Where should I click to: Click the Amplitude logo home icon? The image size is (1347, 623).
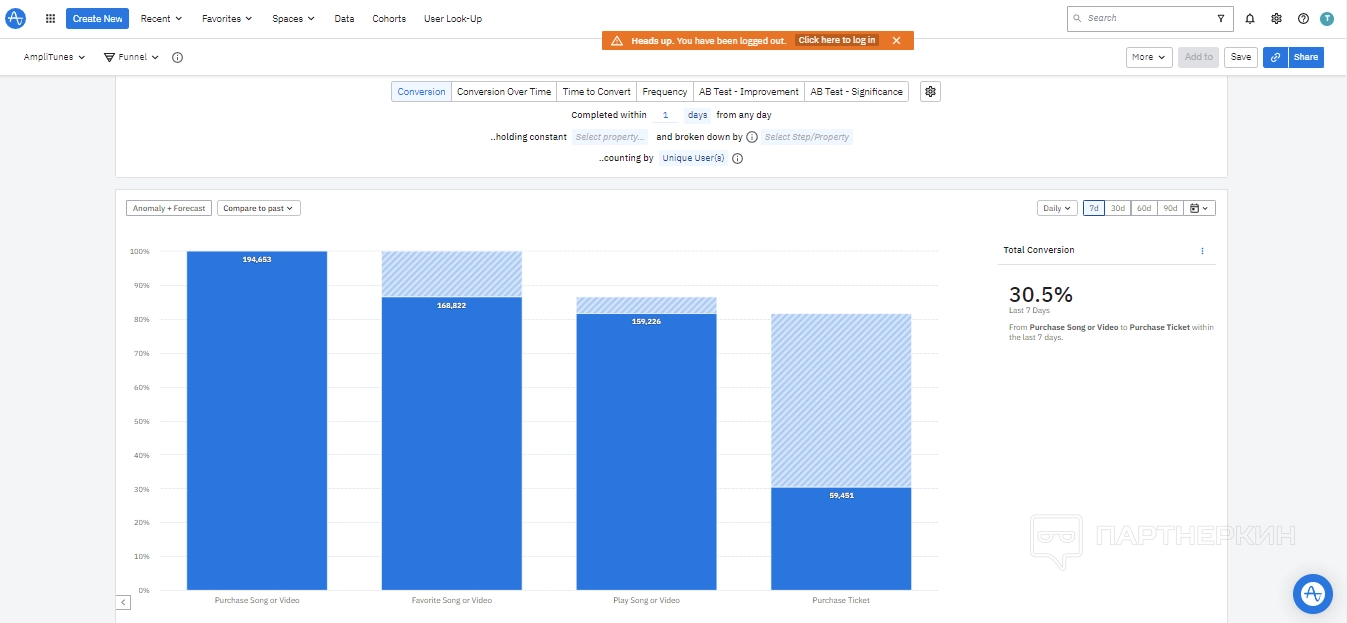(x=15, y=18)
